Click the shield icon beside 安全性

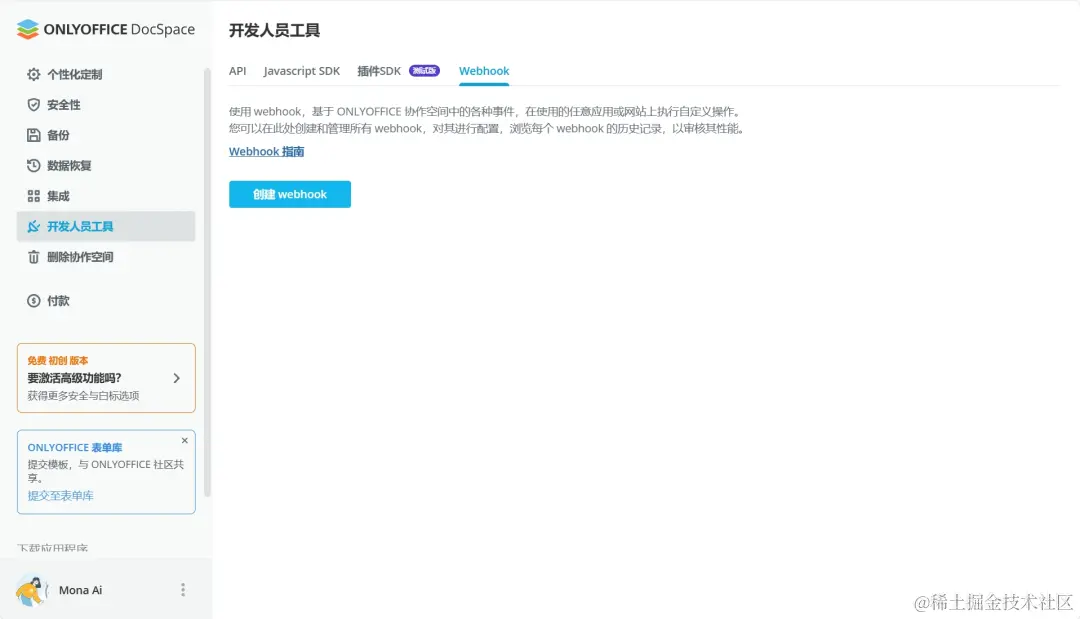pyautogui.click(x=33, y=105)
